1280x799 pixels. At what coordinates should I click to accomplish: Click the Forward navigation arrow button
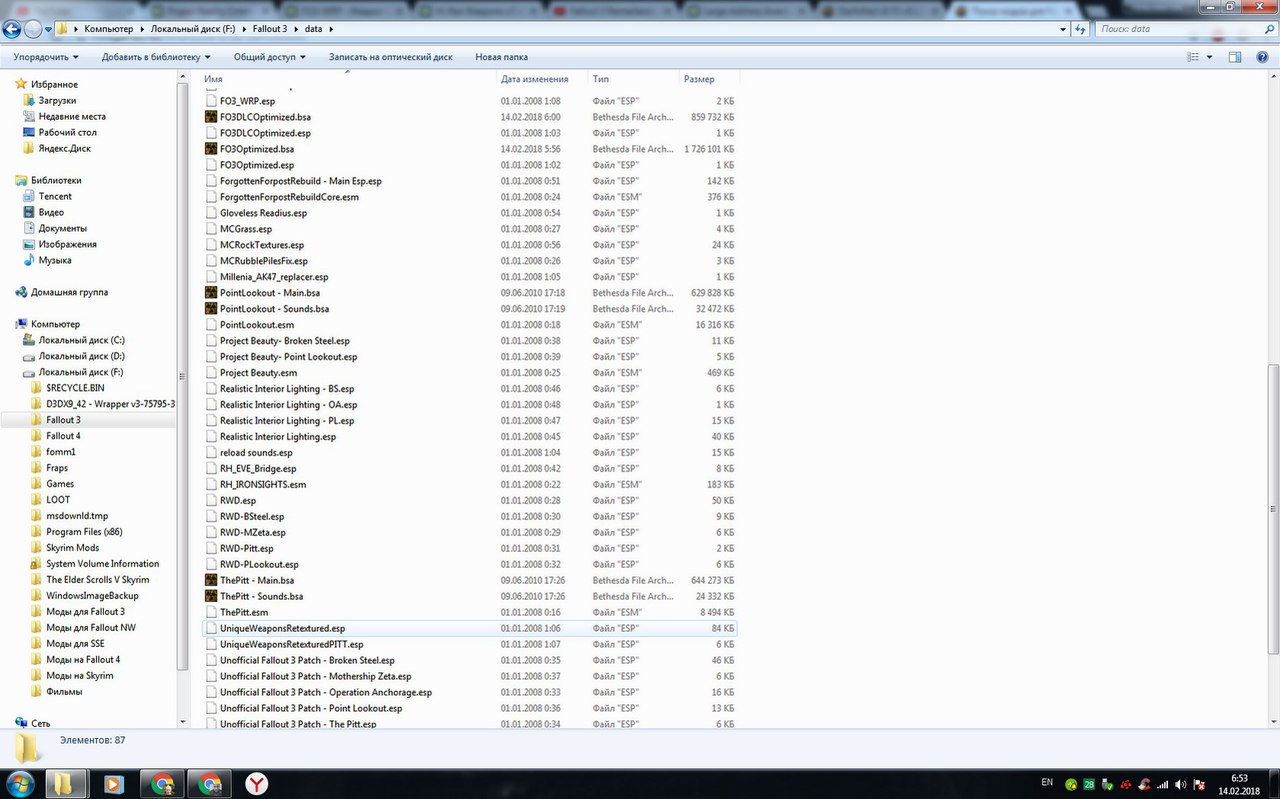(32, 29)
